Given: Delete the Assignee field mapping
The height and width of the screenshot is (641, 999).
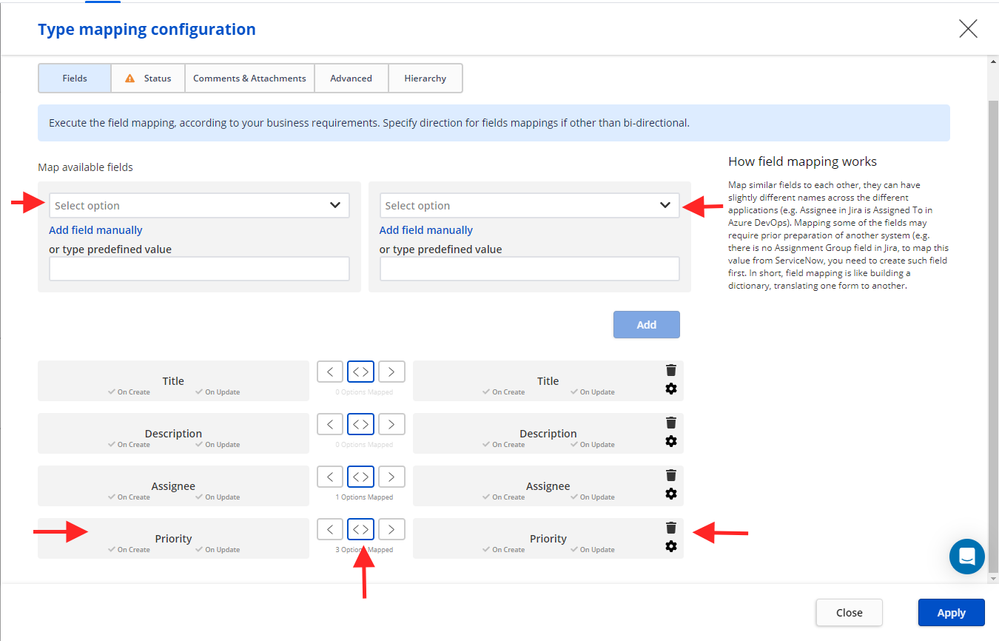Looking at the screenshot, I should coord(671,475).
